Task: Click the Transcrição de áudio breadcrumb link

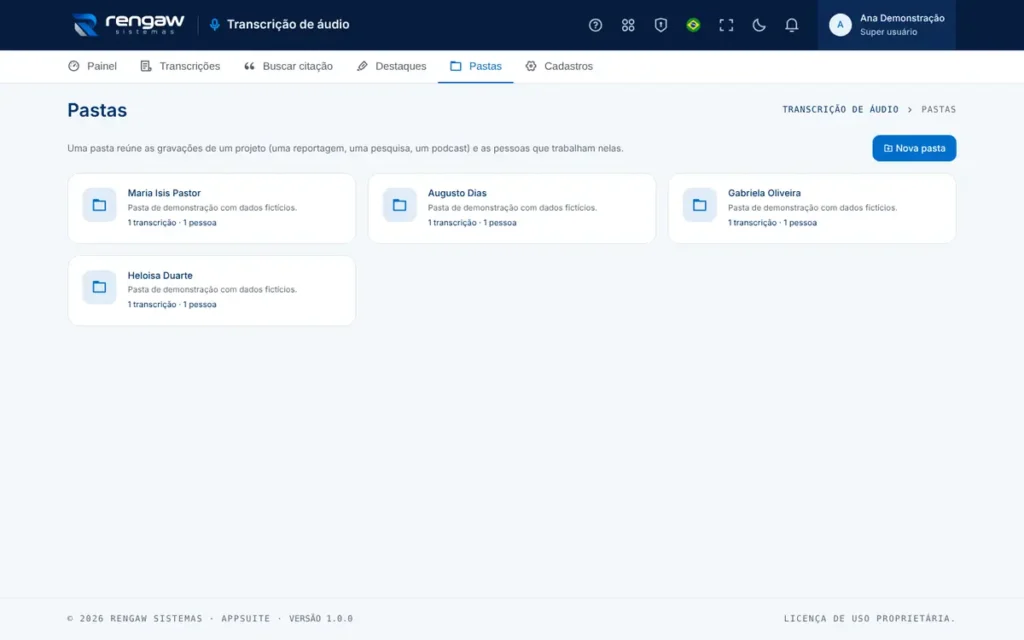Action: [x=840, y=110]
